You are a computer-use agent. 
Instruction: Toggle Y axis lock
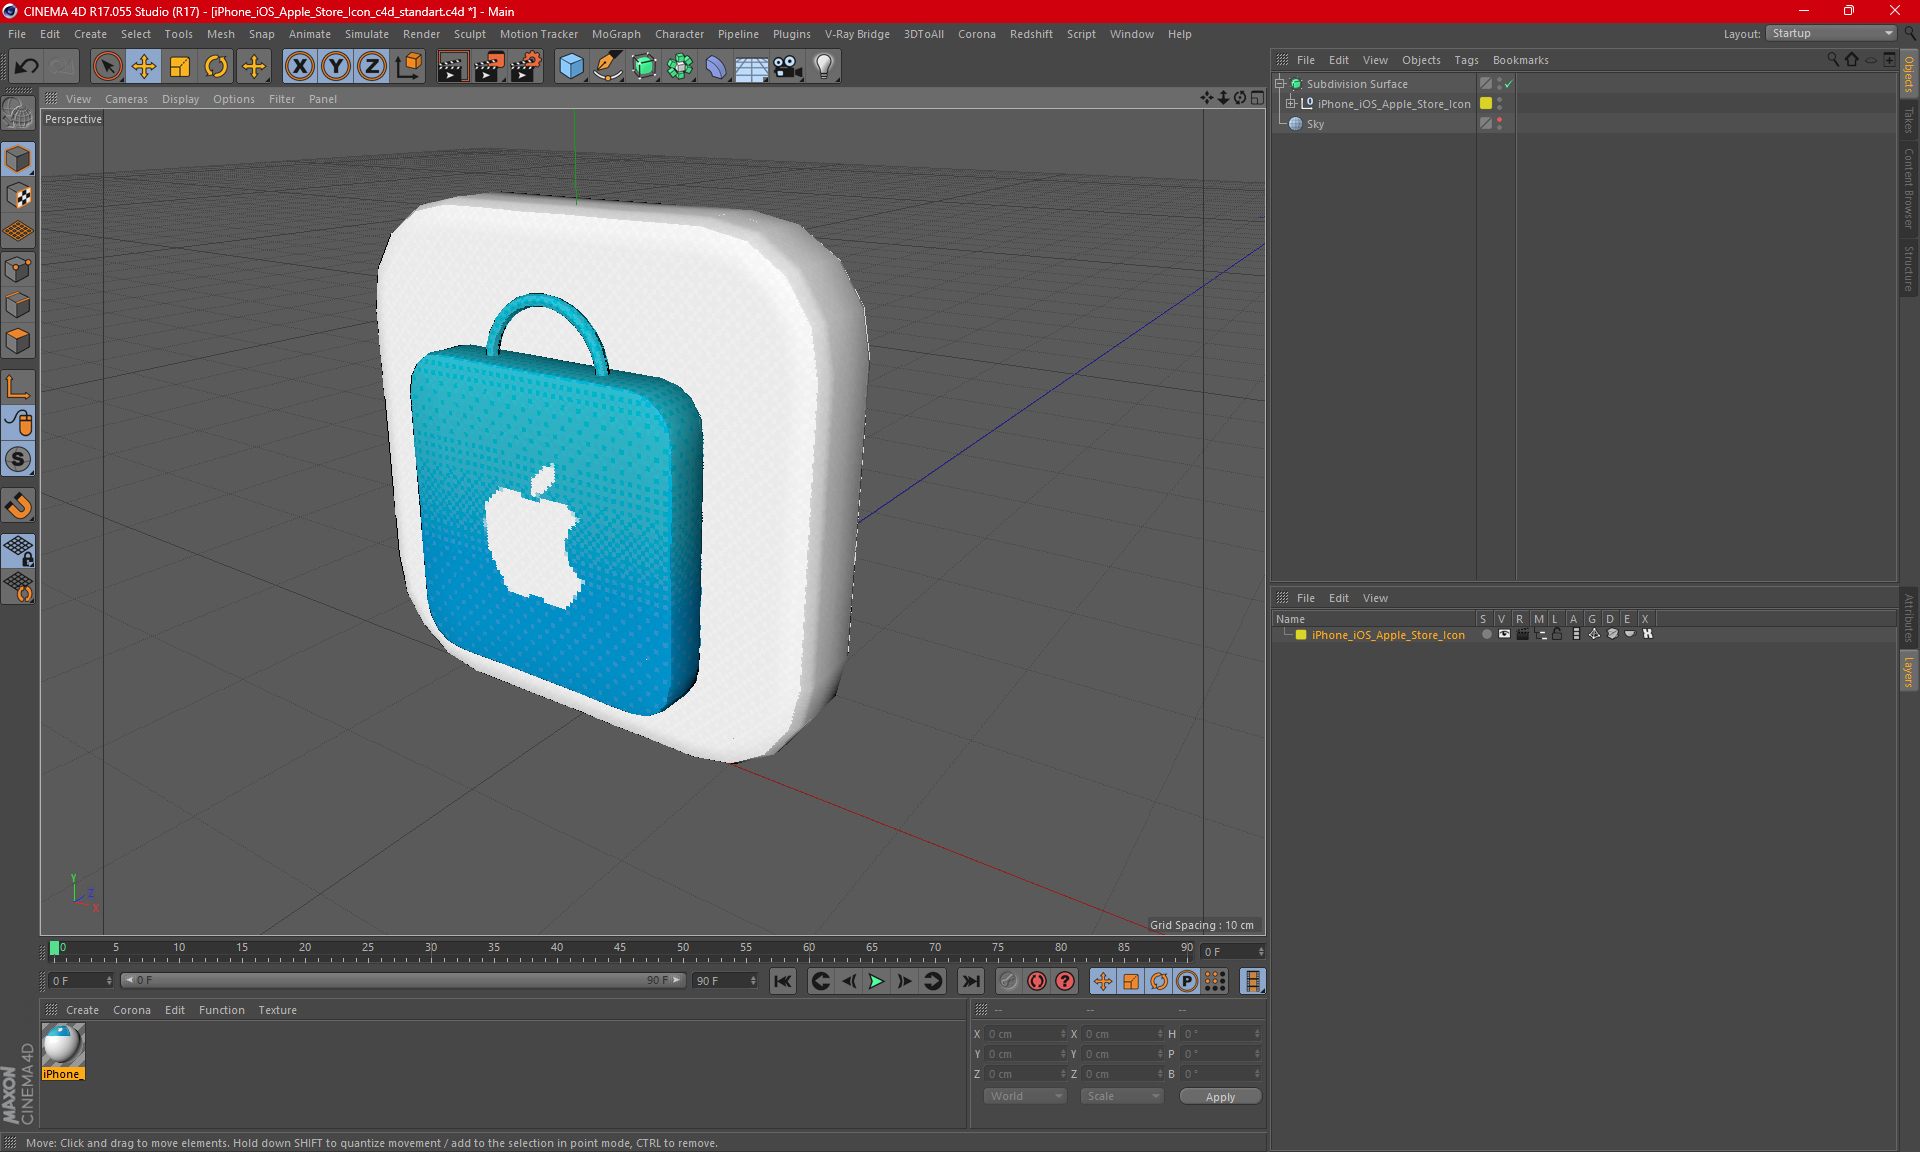click(x=336, y=67)
